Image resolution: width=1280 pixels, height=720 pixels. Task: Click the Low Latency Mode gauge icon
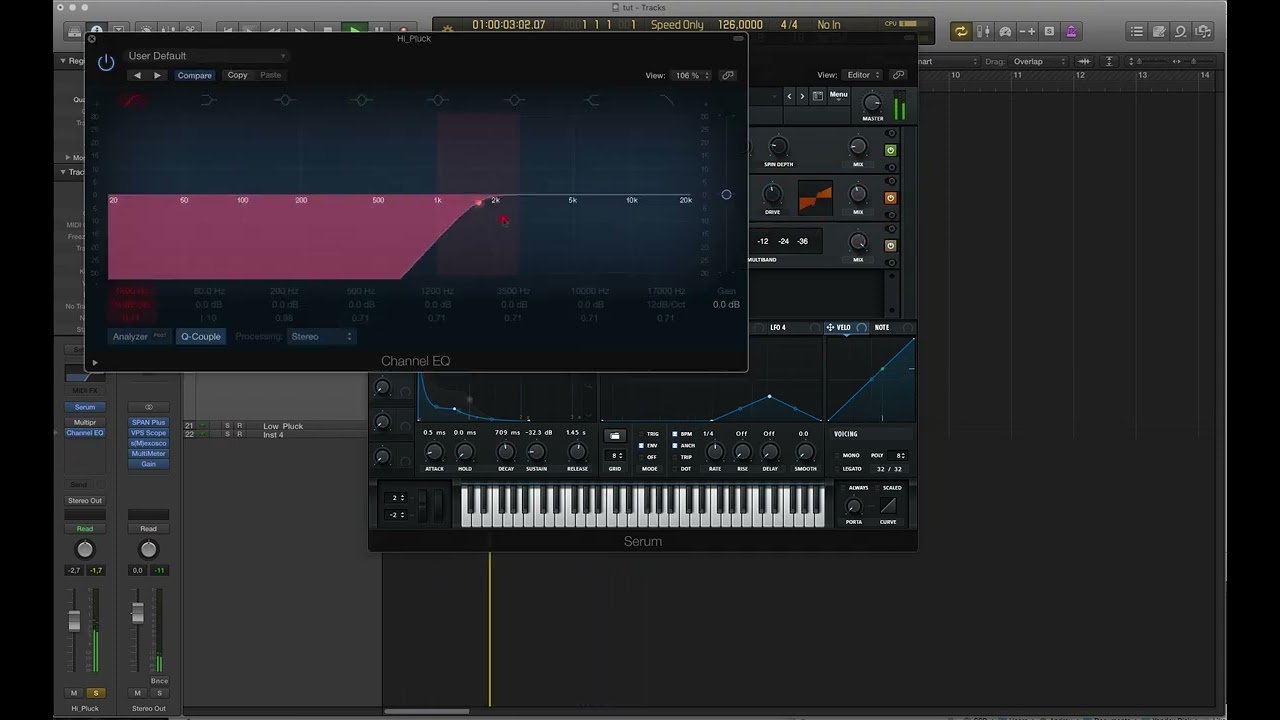[1005, 31]
